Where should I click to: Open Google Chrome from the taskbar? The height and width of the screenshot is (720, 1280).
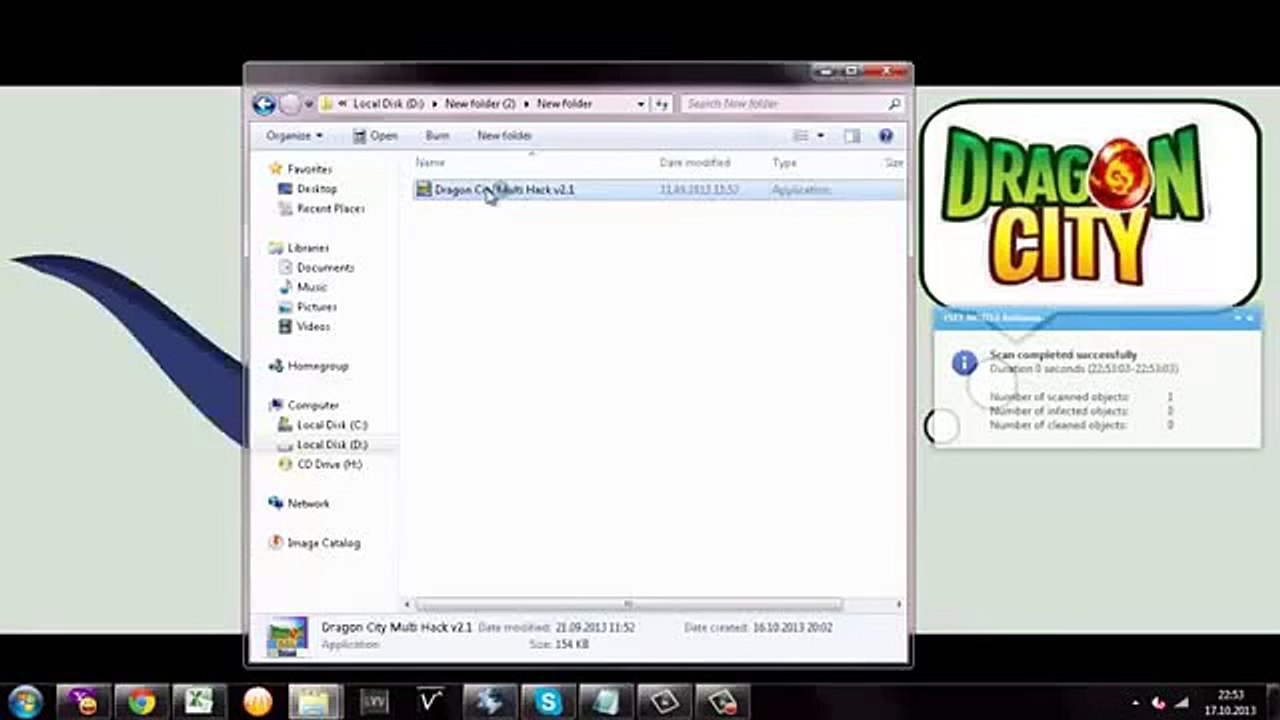140,702
